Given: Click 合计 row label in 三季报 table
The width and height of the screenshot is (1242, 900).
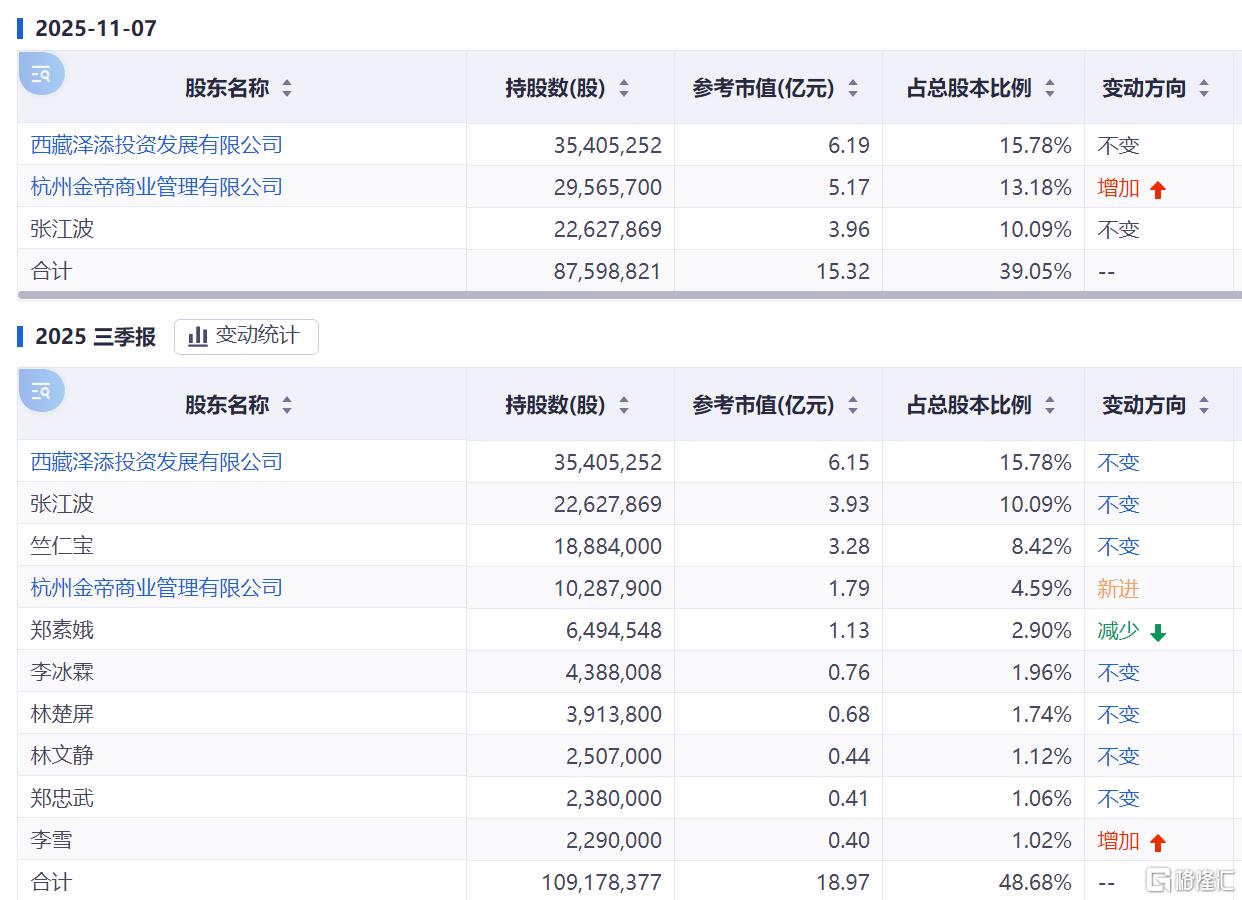Looking at the screenshot, I should coord(51,882).
